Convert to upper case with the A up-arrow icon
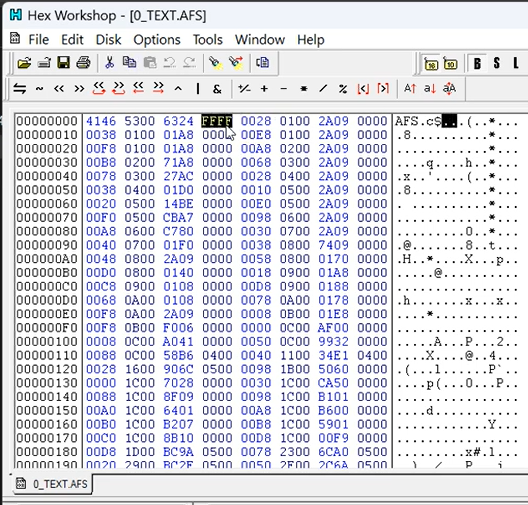The width and height of the screenshot is (528, 505). tap(410, 89)
